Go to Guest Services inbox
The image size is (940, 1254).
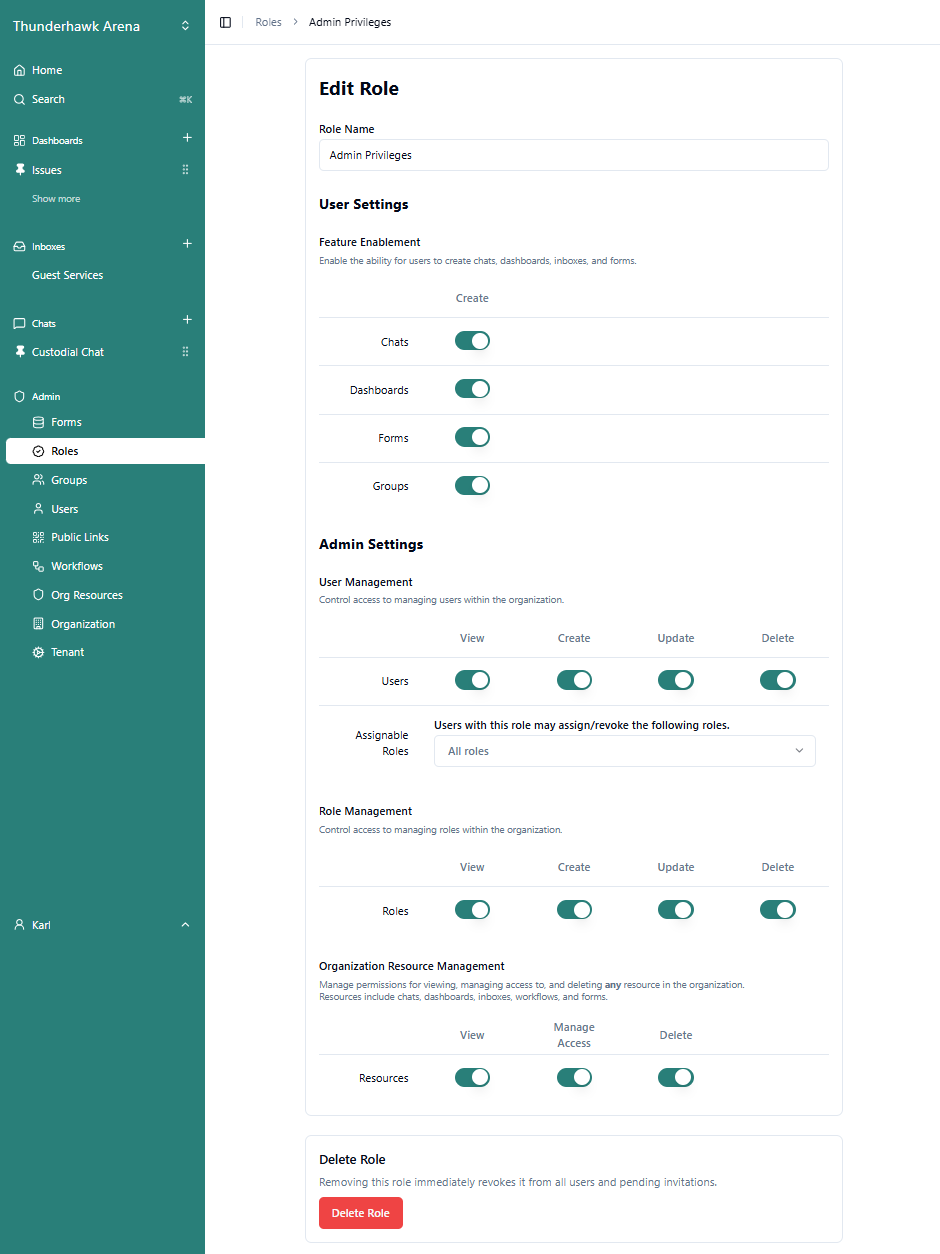coord(67,275)
